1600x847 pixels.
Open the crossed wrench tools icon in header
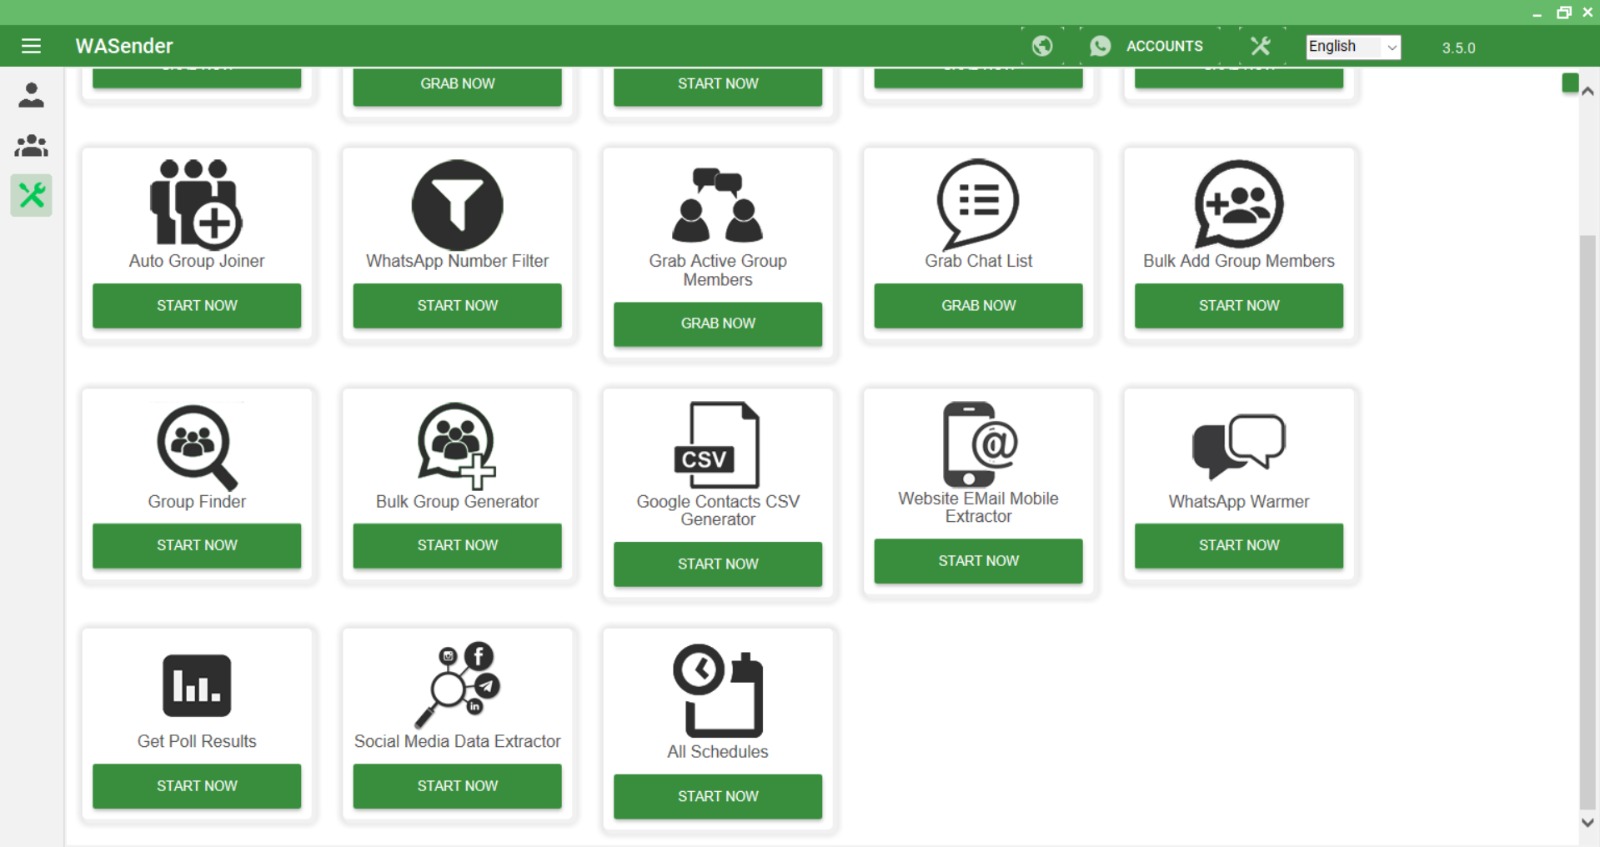pyautogui.click(x=1260, y=46)
